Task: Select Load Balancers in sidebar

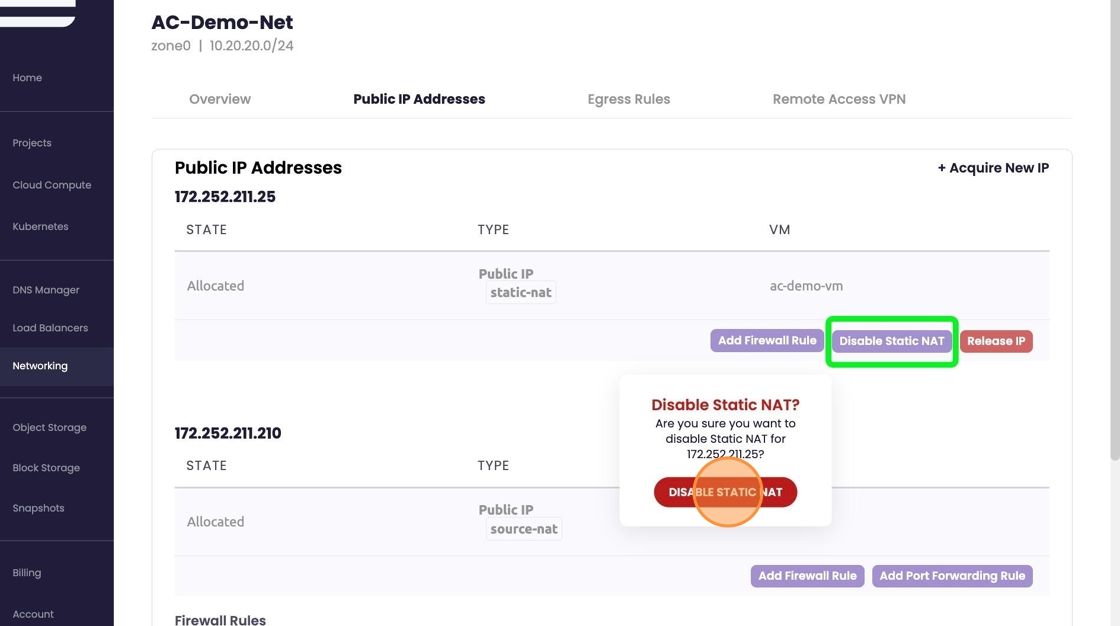Action: (x=50, y=328)
